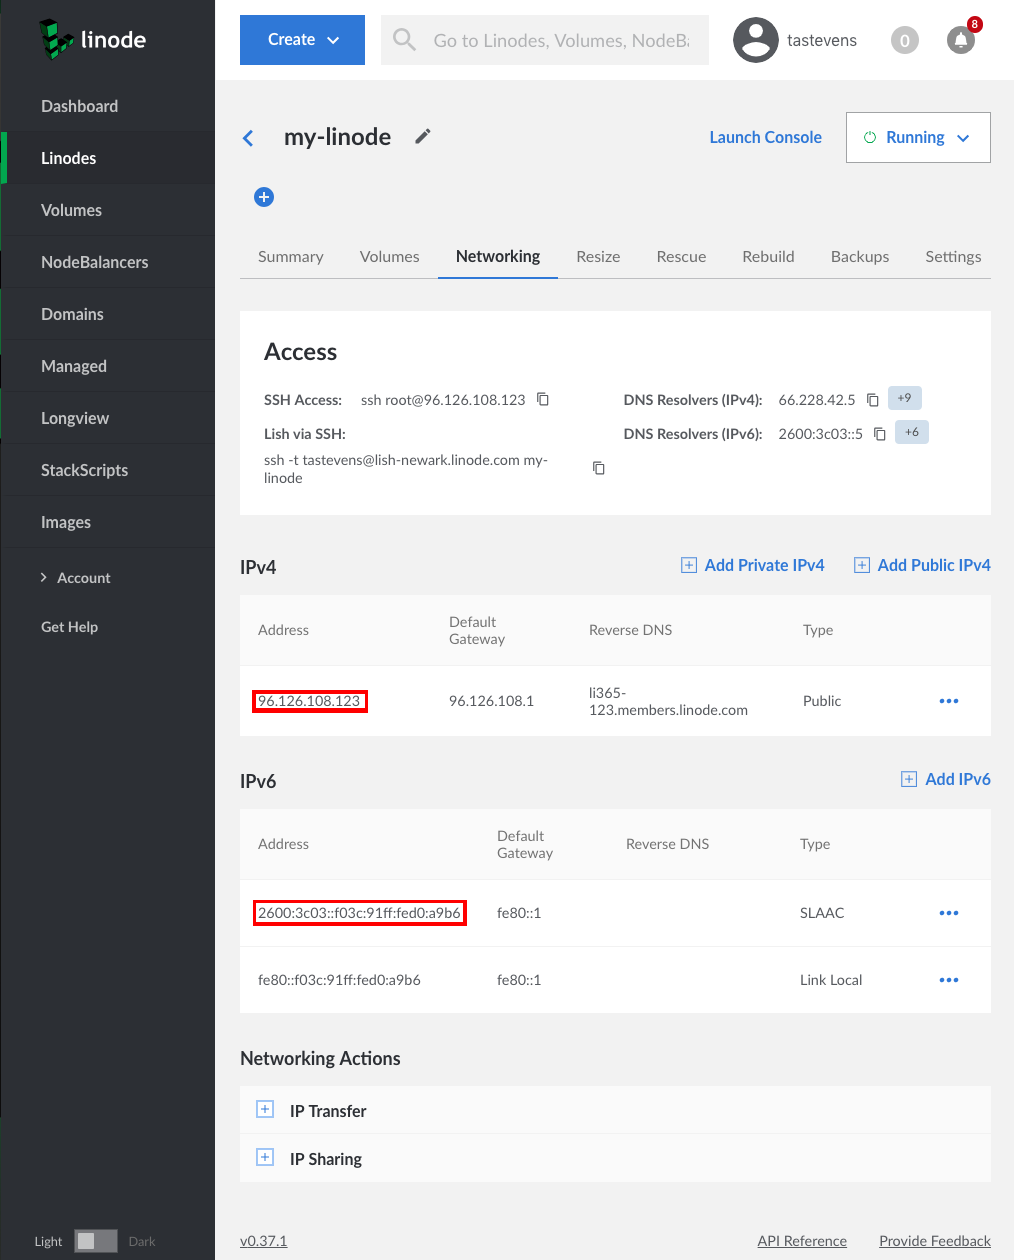The height and width of the screenshot is (1260, 1014).
Task: Open the Running status dropdown
Action: coord(918,138)
